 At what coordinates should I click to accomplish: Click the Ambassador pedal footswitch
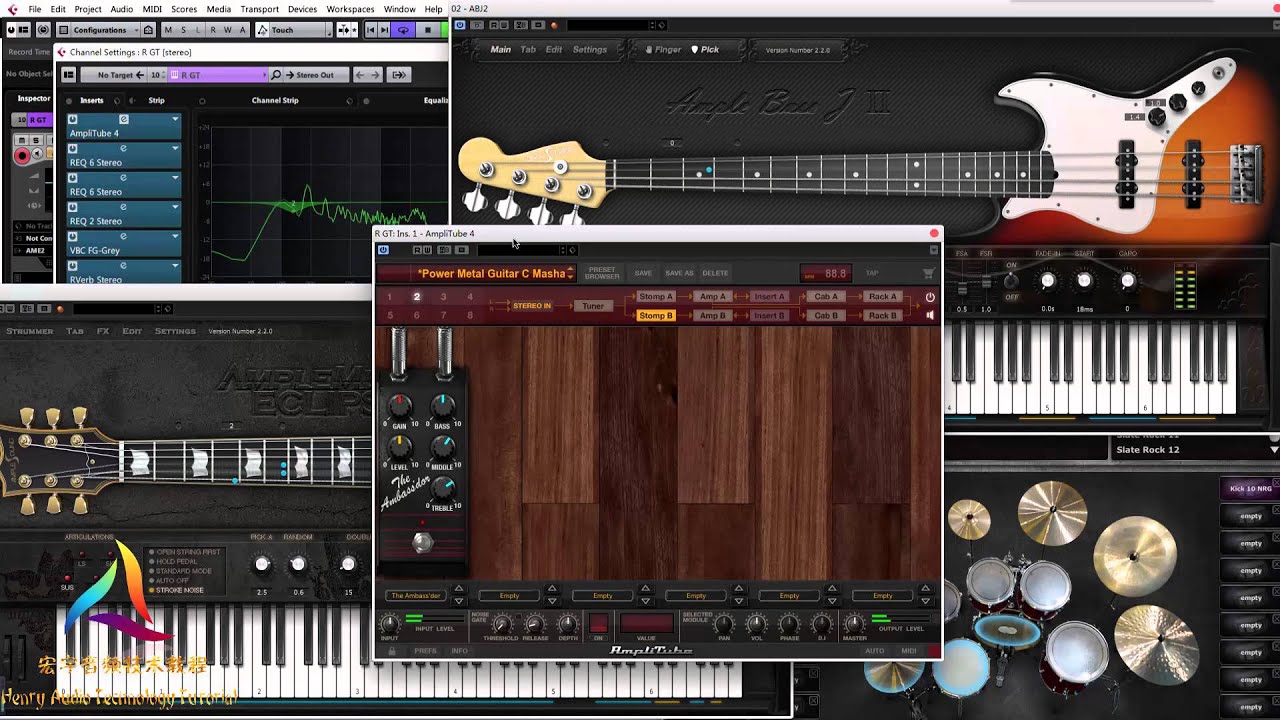[423, 543]
